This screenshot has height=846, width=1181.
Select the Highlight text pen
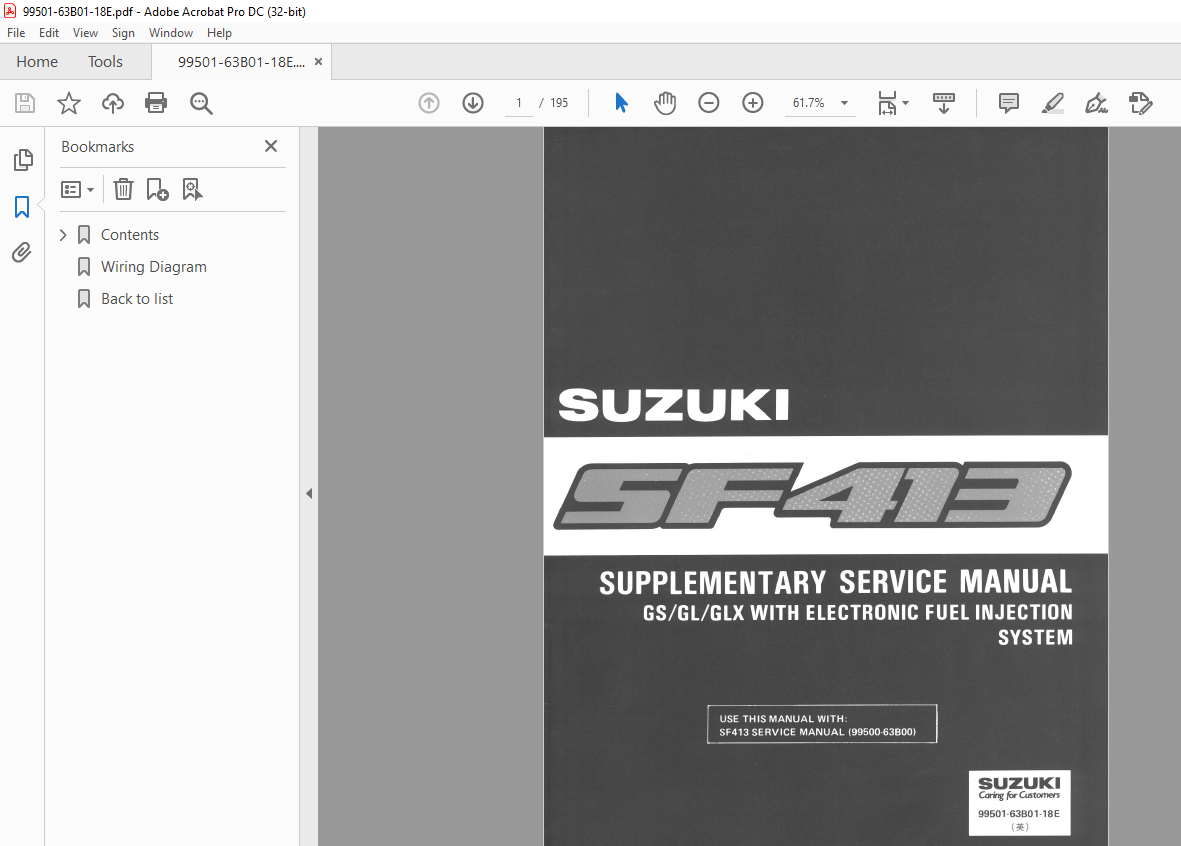coord(1052,103)
